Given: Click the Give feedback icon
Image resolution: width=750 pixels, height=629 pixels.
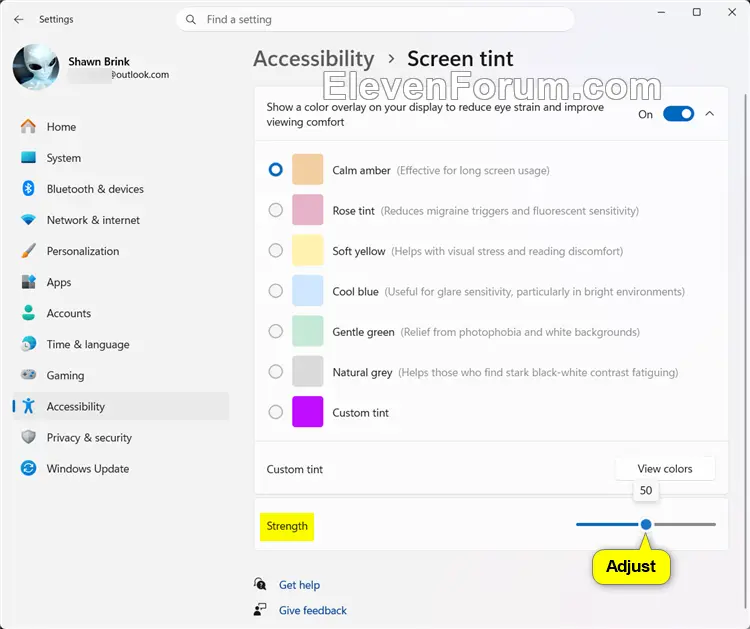Looking at the screenshot, I should (x=260, y=609).
